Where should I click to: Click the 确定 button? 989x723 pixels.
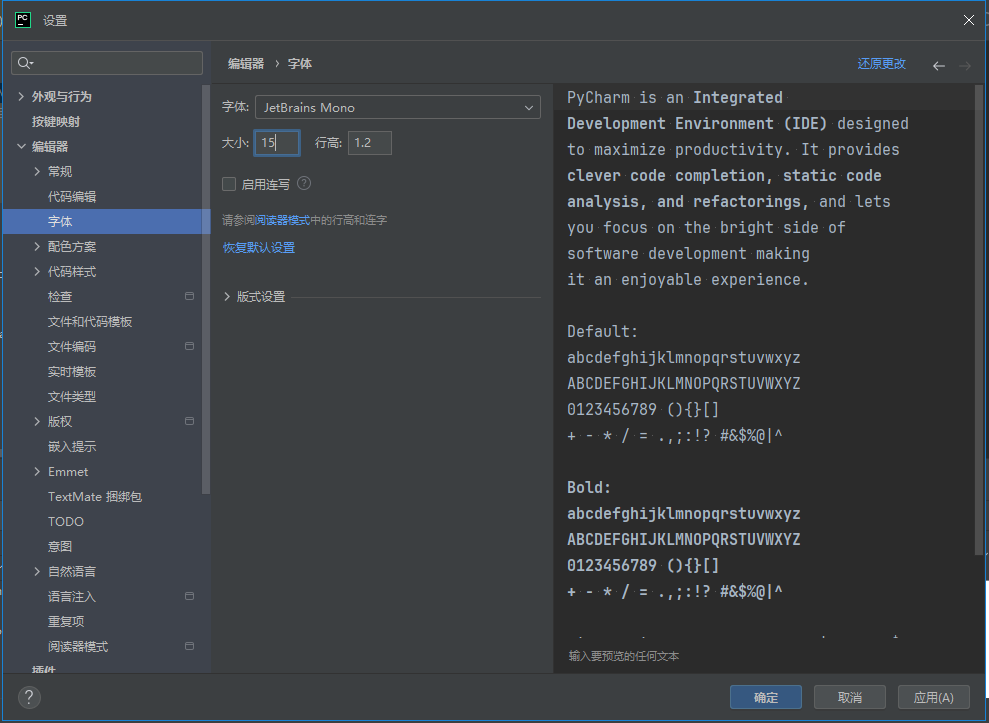tap(766, 697)
